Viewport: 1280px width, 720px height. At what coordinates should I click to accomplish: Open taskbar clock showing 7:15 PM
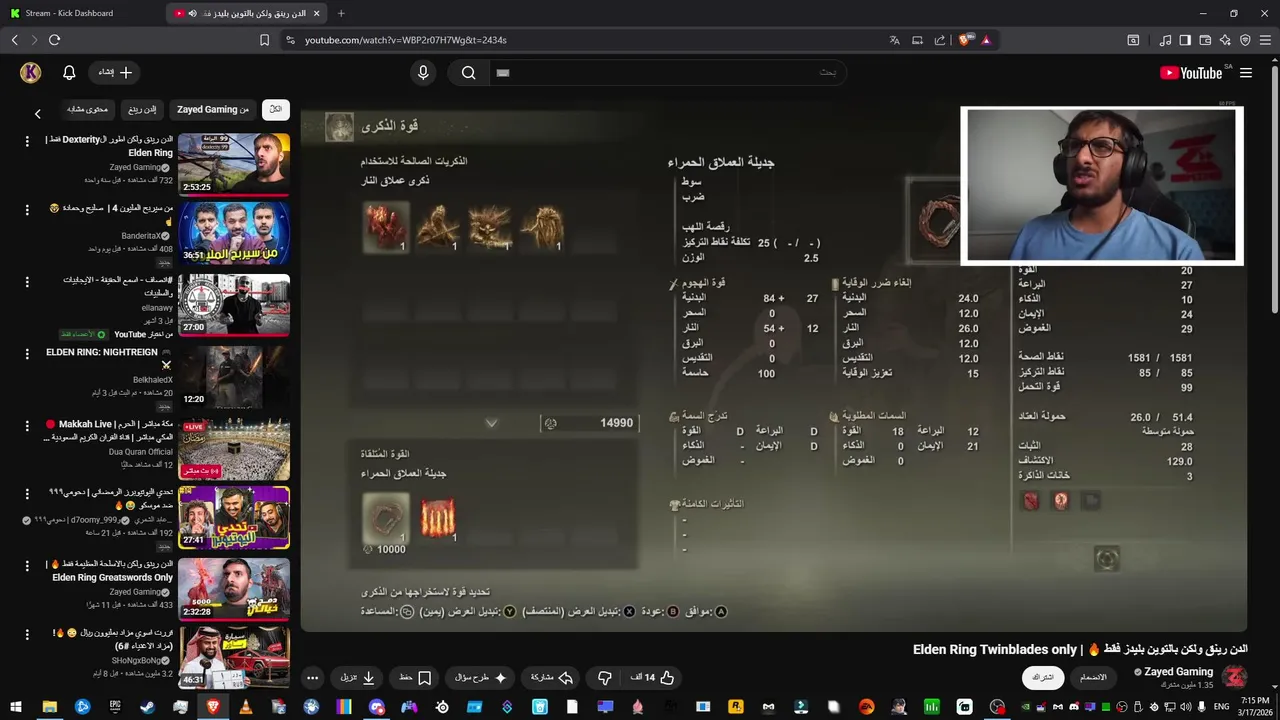tap(1255, 706)
